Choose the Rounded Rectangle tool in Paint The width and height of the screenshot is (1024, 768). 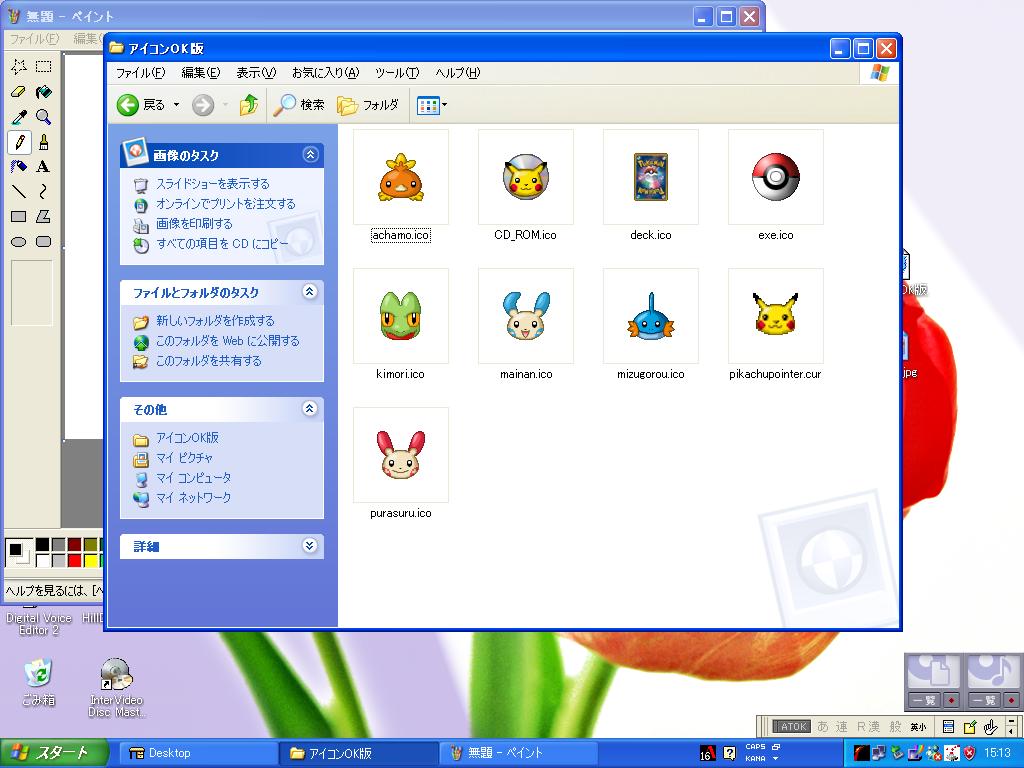click(44, 242)
